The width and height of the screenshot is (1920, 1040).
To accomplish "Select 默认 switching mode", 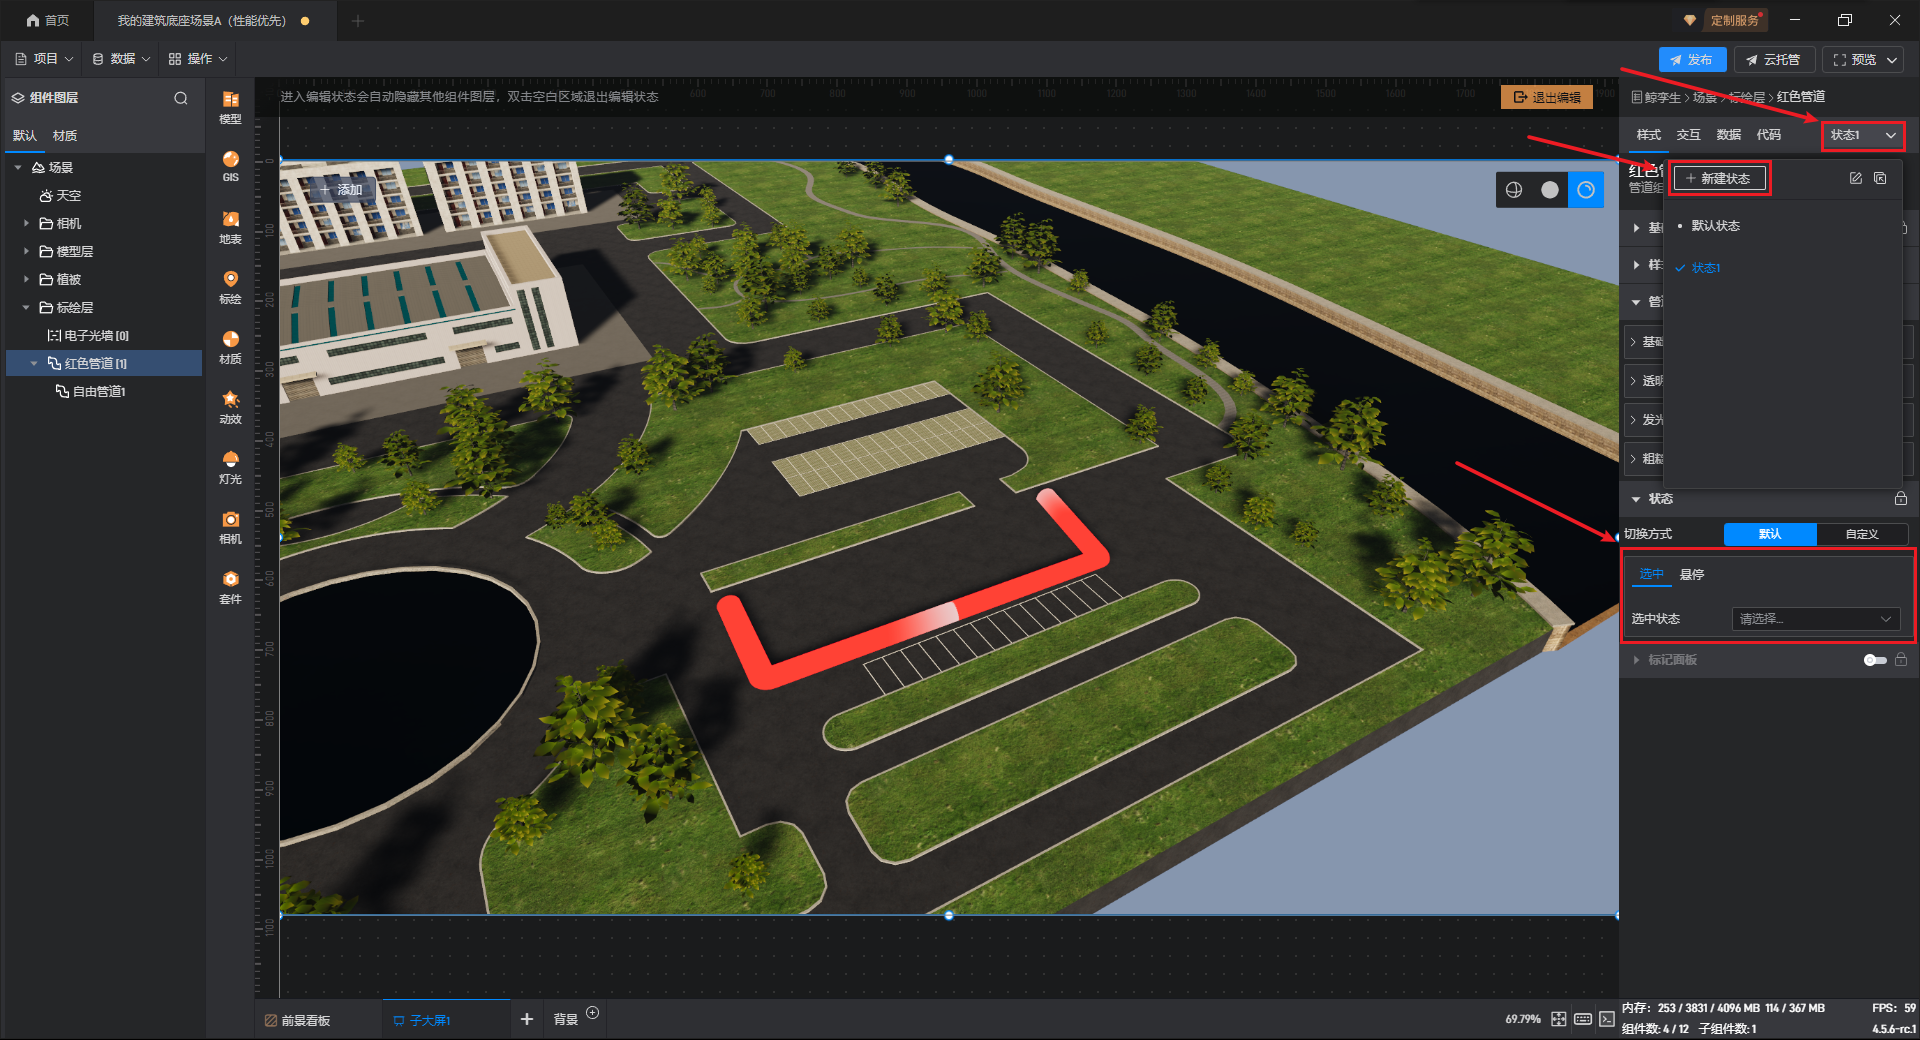I will coord(1770,534).
